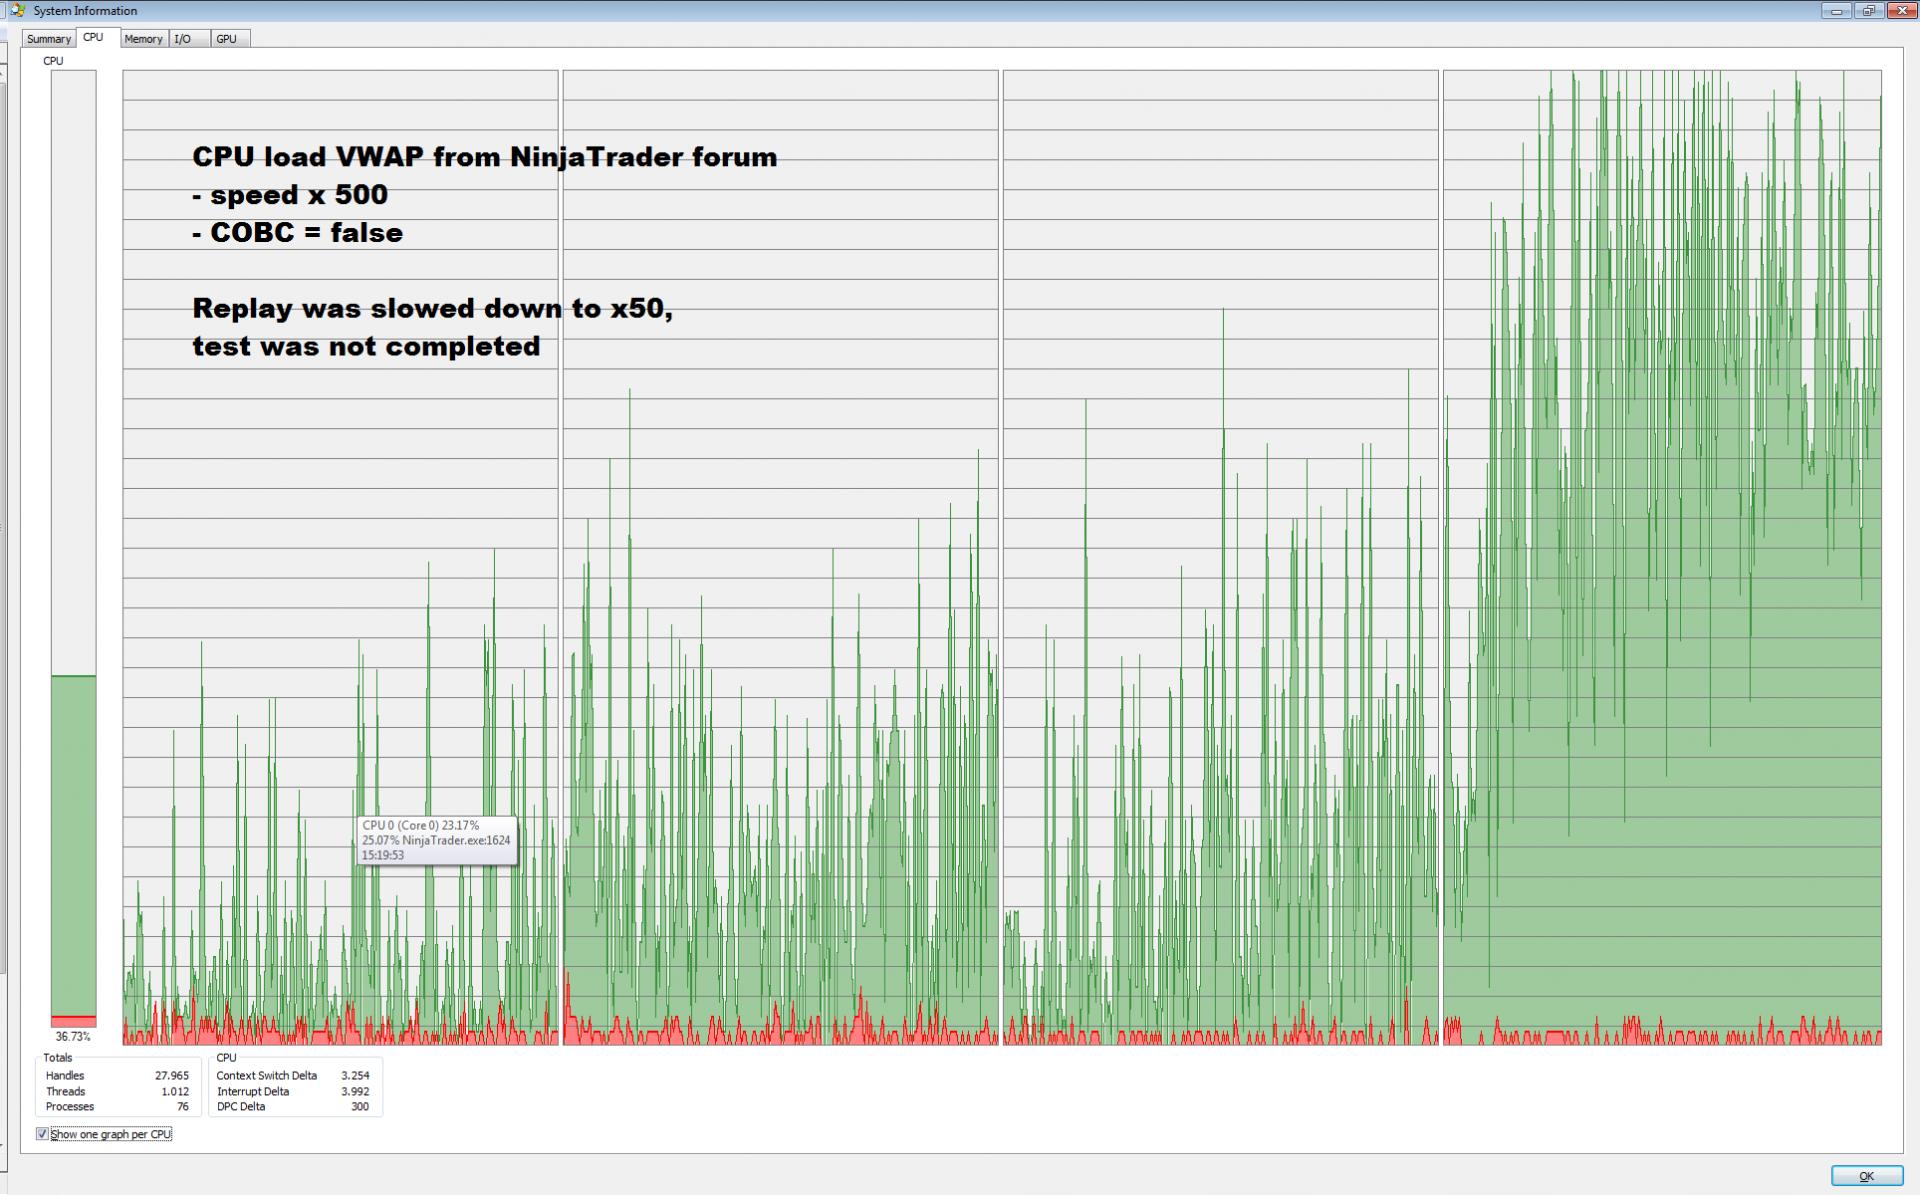
Task: Click the third CPU core graph from left
Action: 1220,557
